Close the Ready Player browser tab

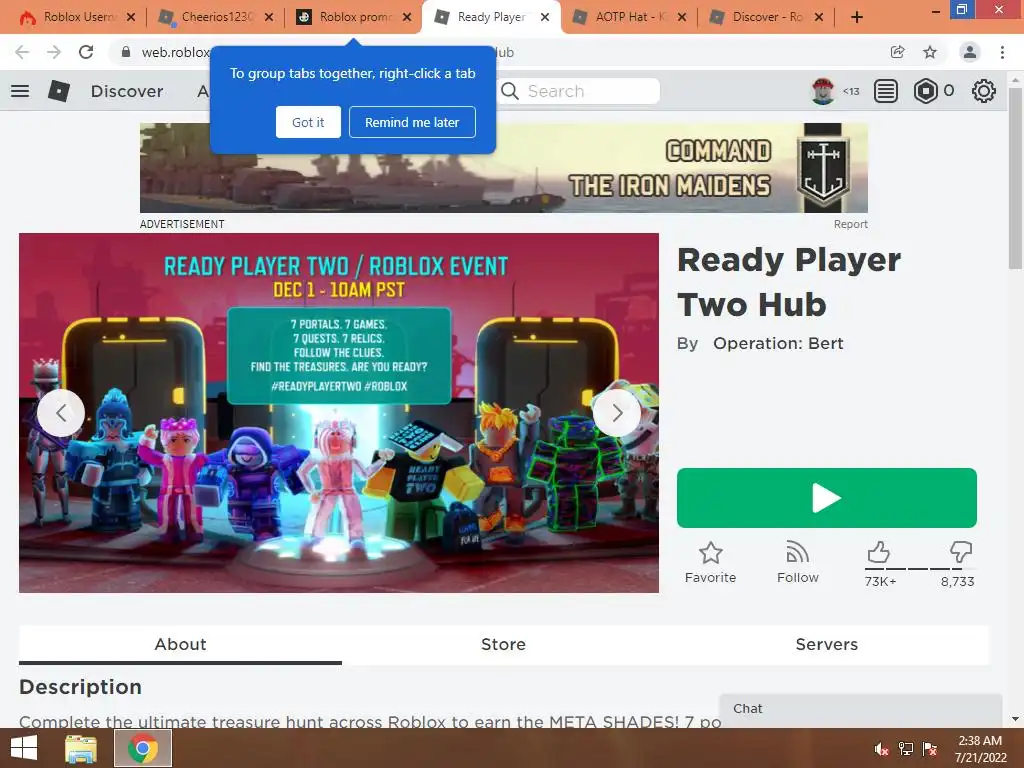coord(545,18)
